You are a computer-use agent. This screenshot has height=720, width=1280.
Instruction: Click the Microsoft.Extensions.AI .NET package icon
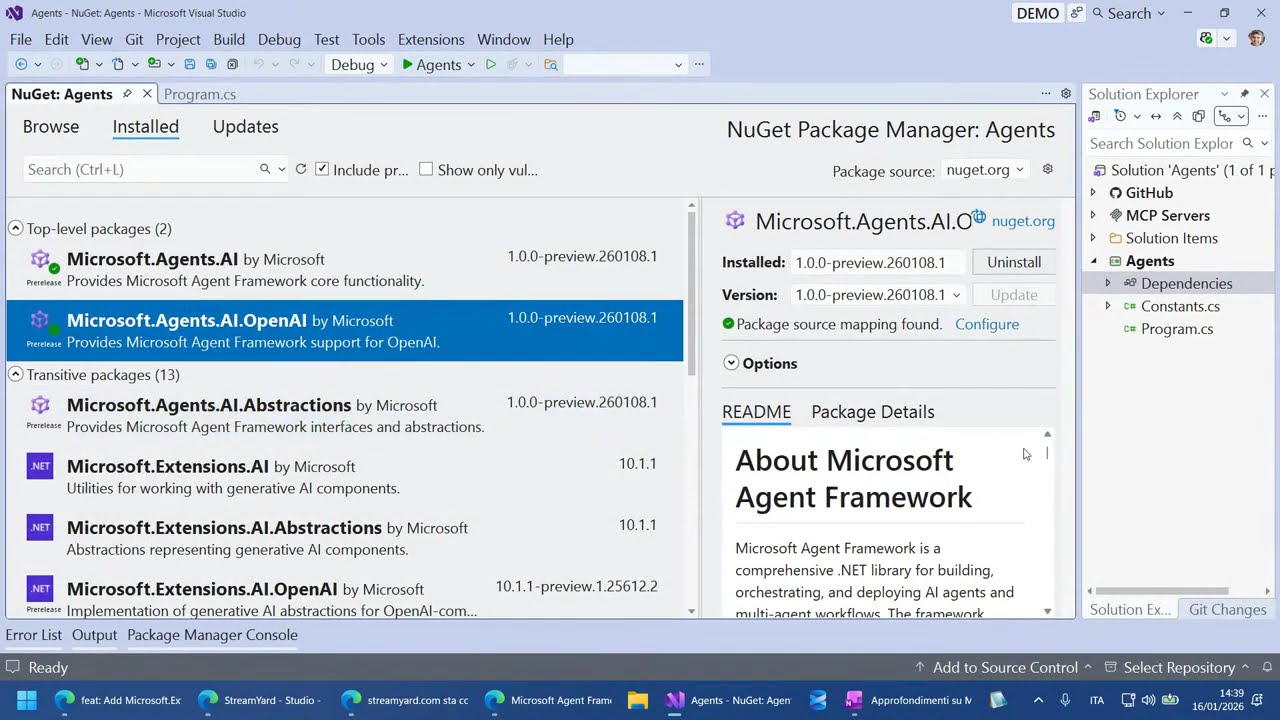(40, 466)
